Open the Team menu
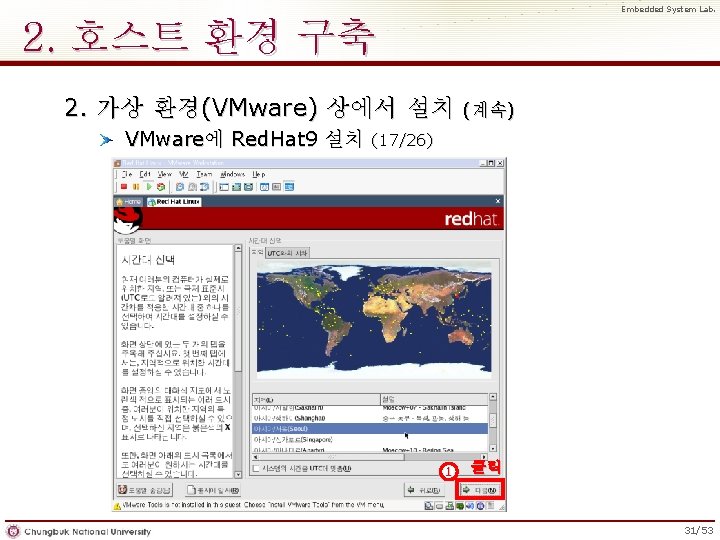Viewport: 720px width, 540px height. pos(204,174)
